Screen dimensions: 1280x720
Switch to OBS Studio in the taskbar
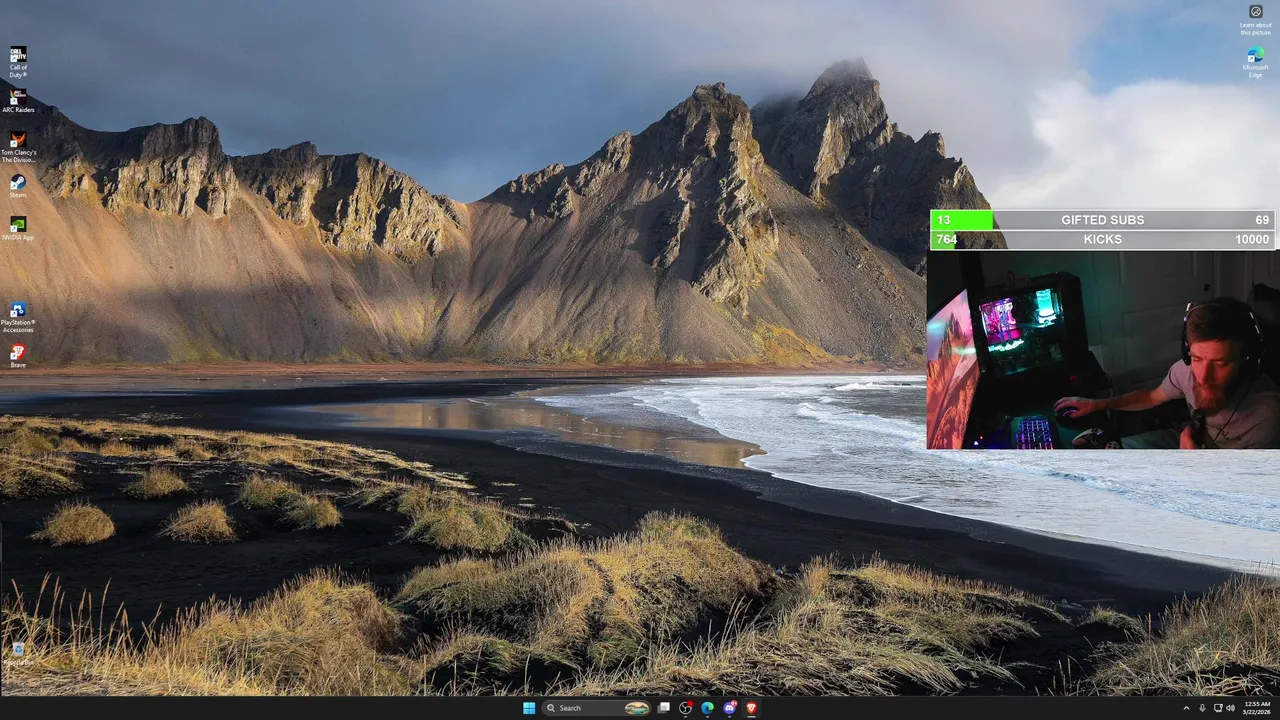(685, 708)
